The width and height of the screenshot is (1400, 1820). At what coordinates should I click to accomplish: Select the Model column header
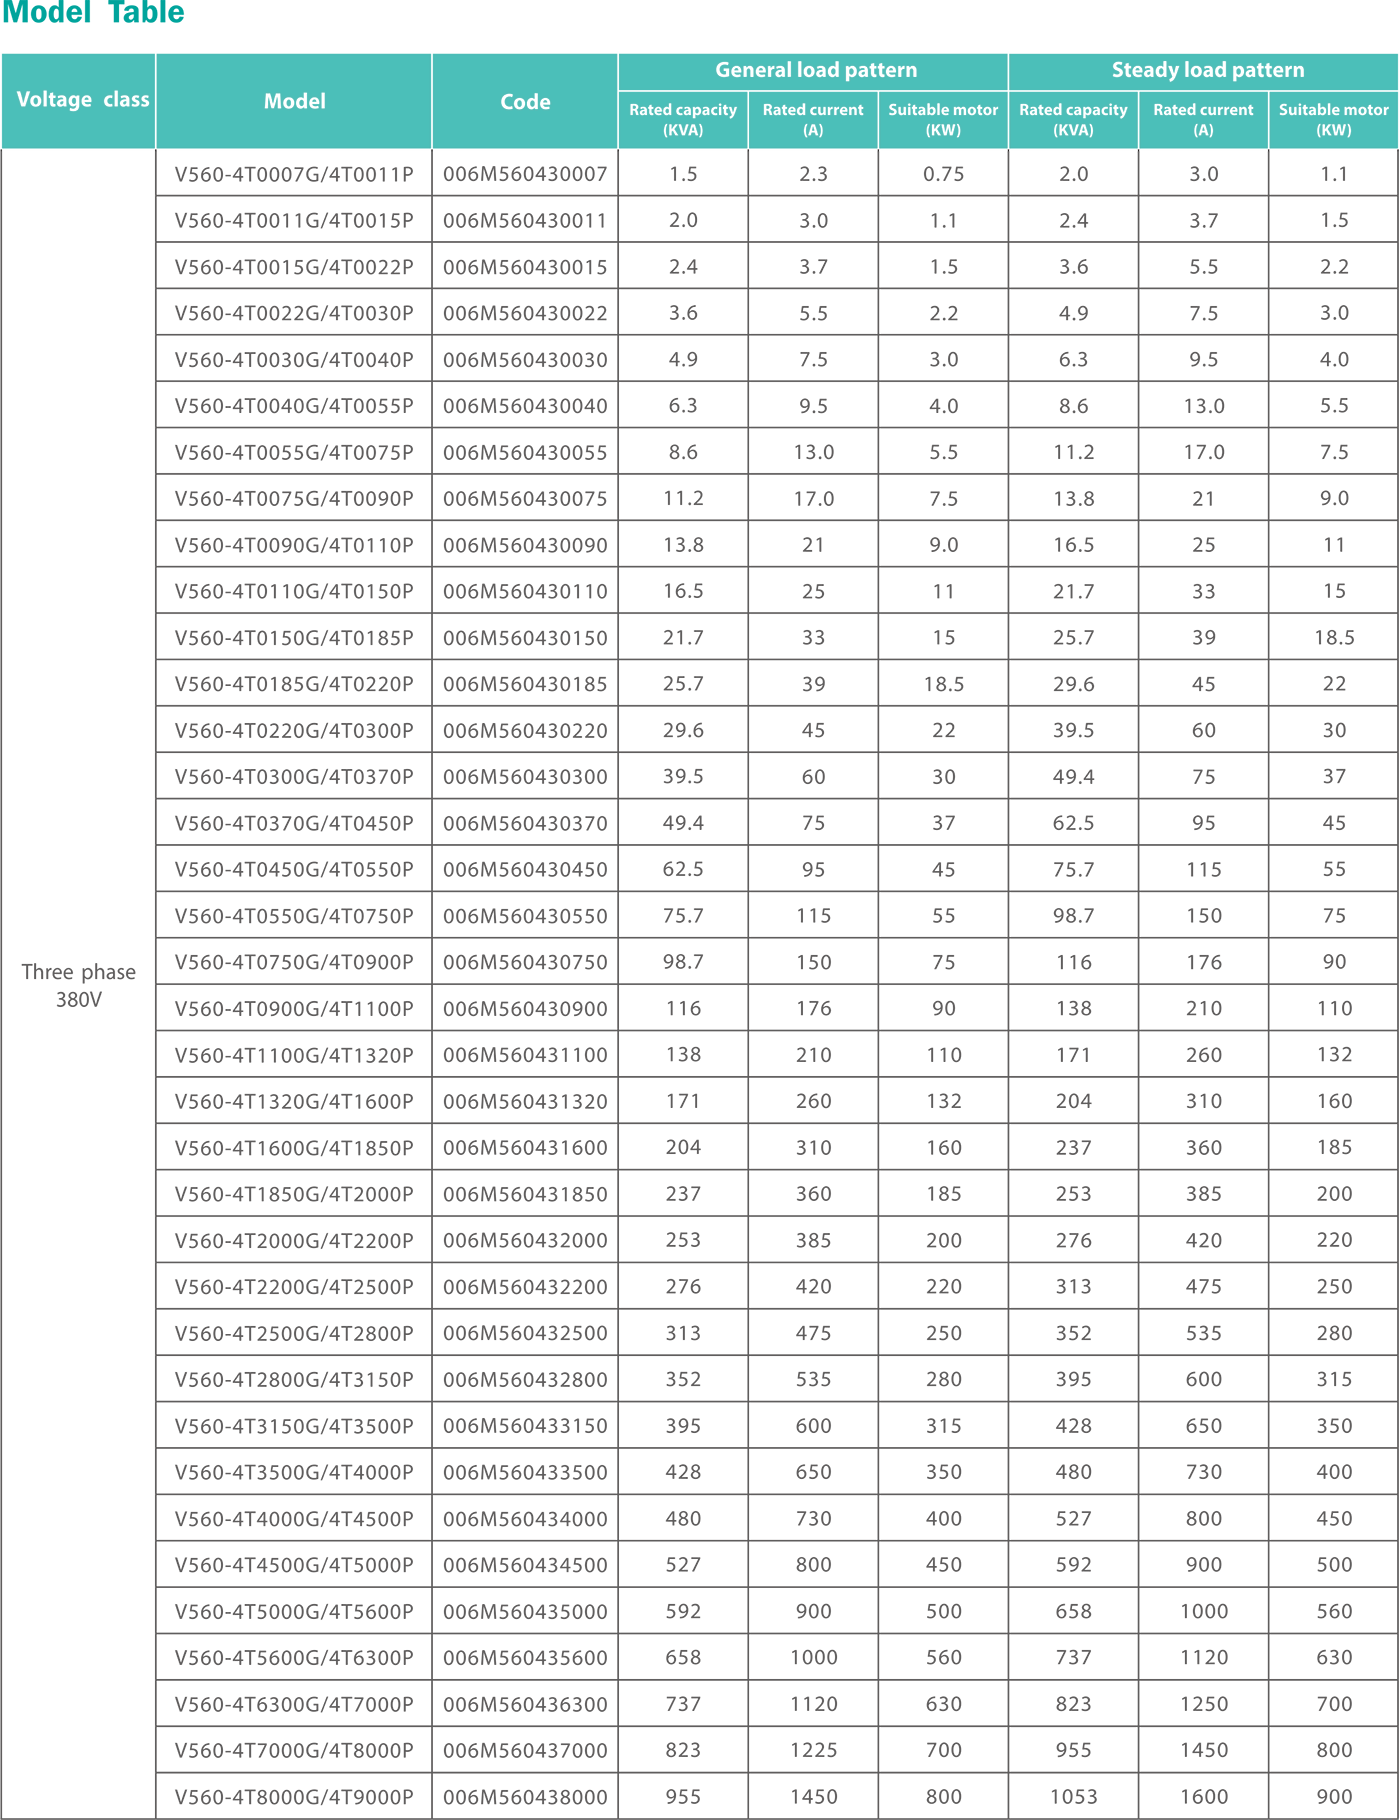[x=294, y=101]
